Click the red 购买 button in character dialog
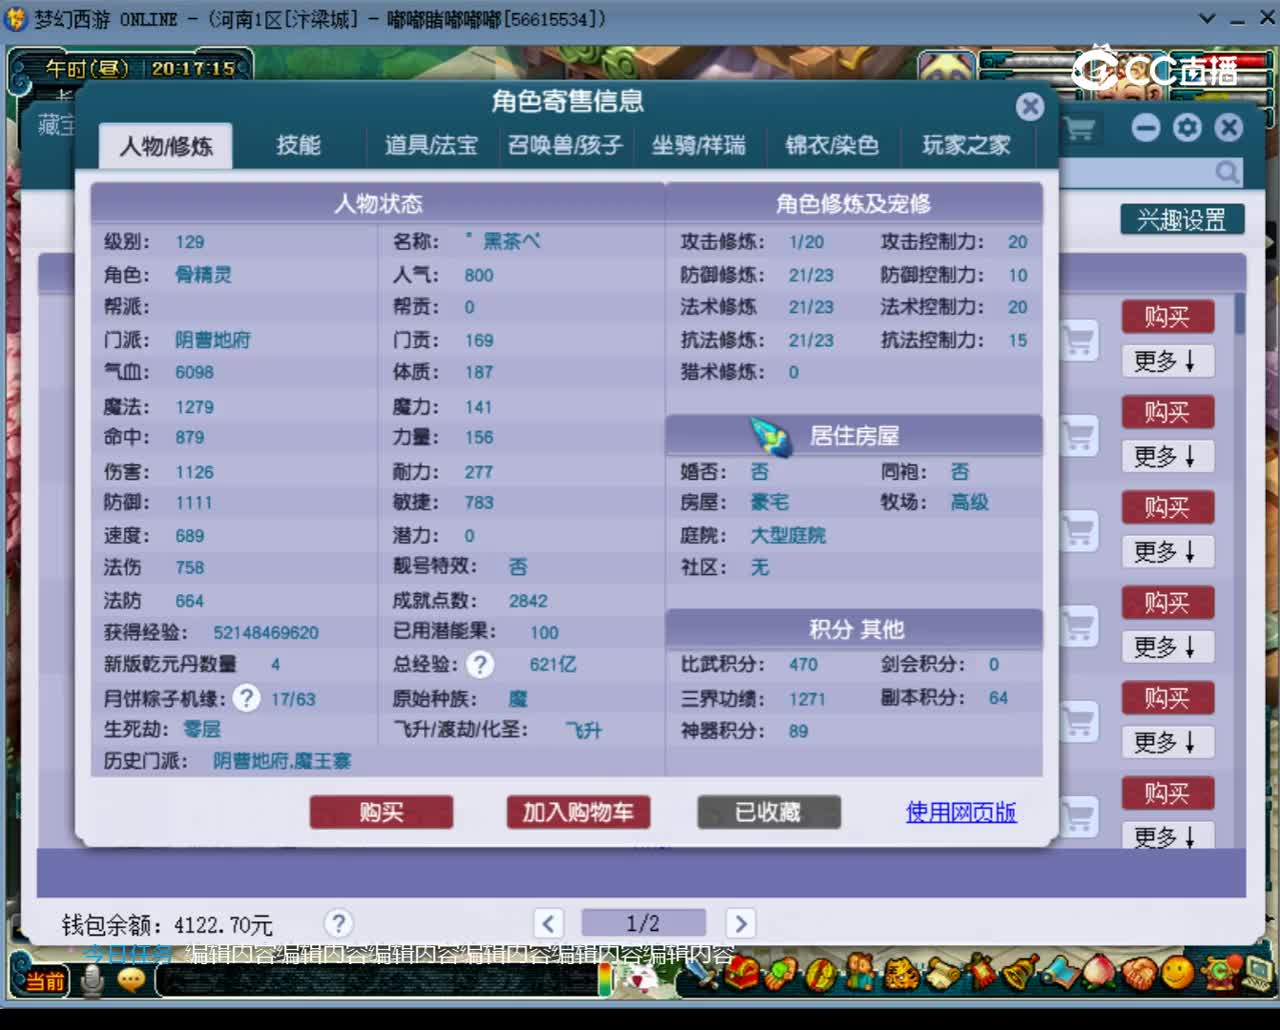 (381, 812)
